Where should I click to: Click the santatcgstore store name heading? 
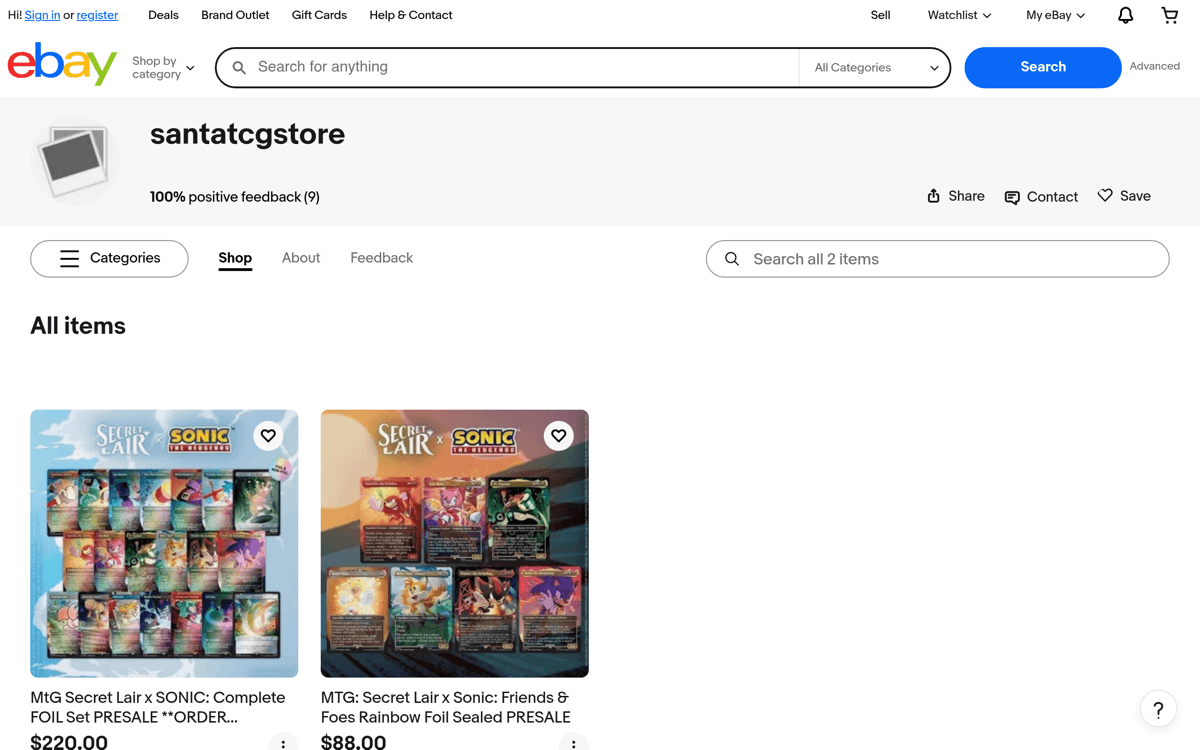[247, 134]
